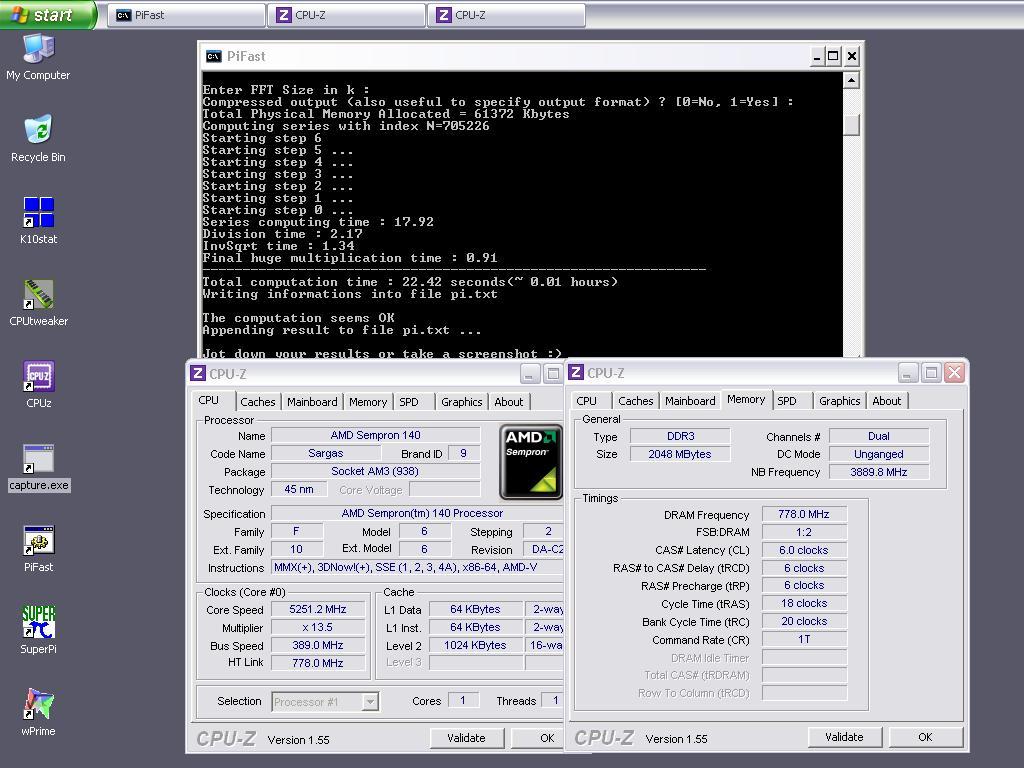Click the Command Rate value 1T

pyautogui.click(x=804, y=639)
